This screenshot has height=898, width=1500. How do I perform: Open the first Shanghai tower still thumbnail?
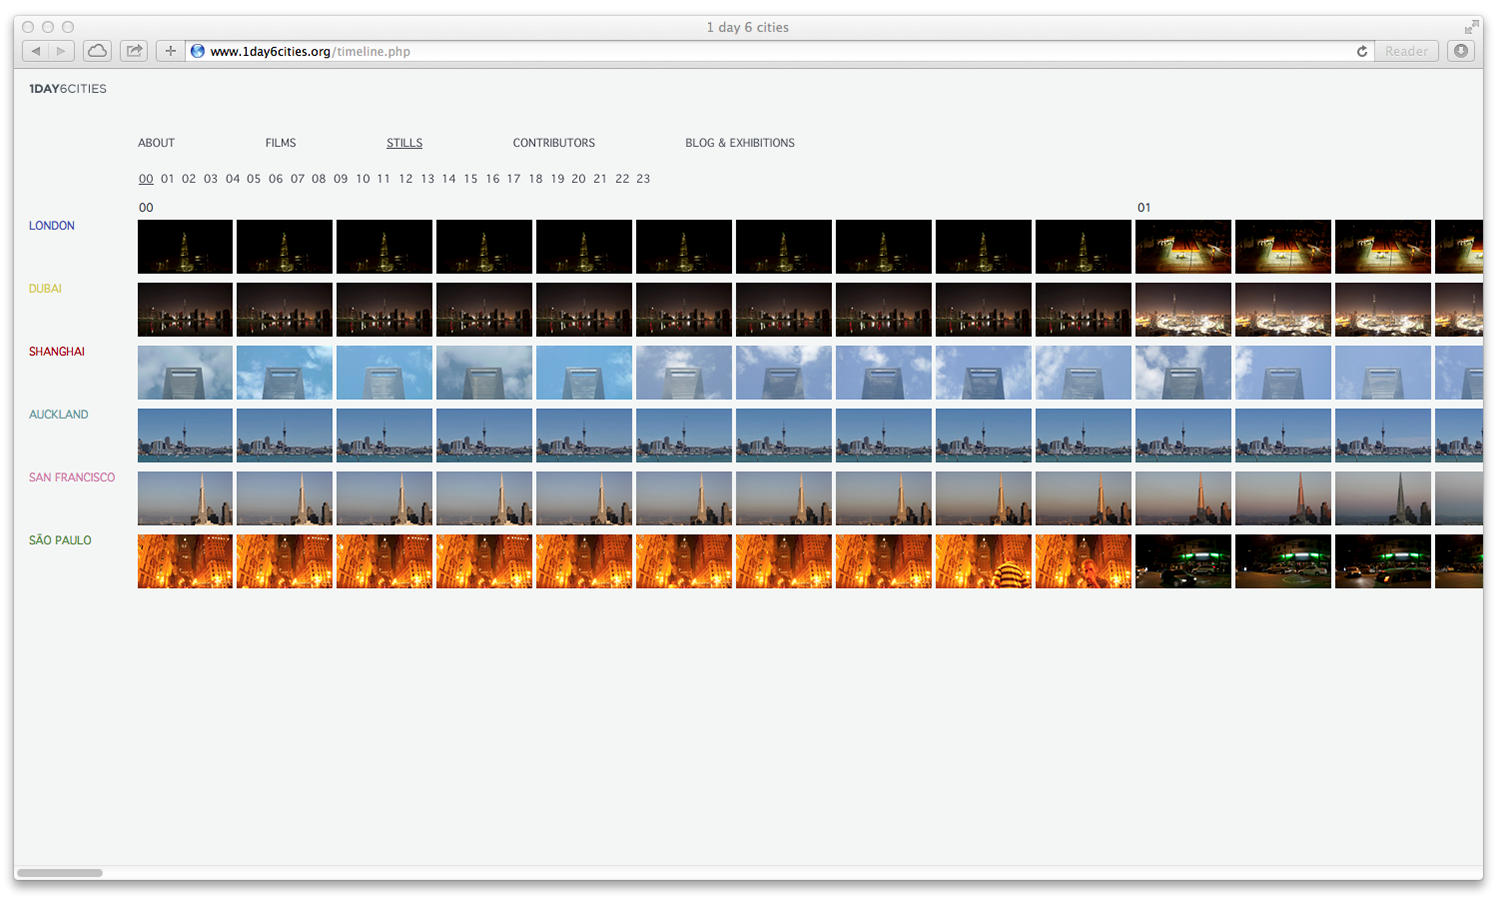point(185,373)
